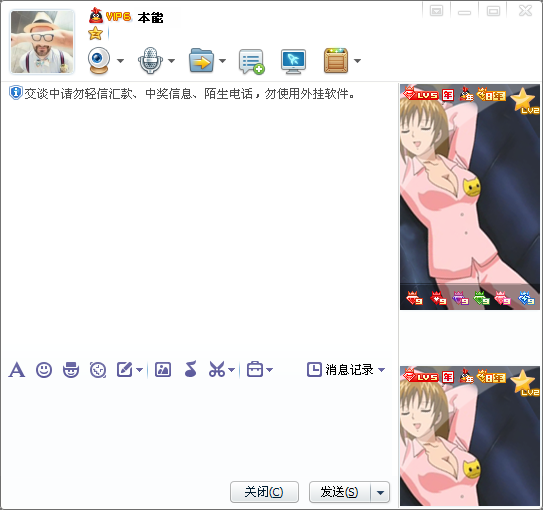The image size is (543, 510).
Task: Capture screenshot with scissors icon
Action: pos(217,369)
